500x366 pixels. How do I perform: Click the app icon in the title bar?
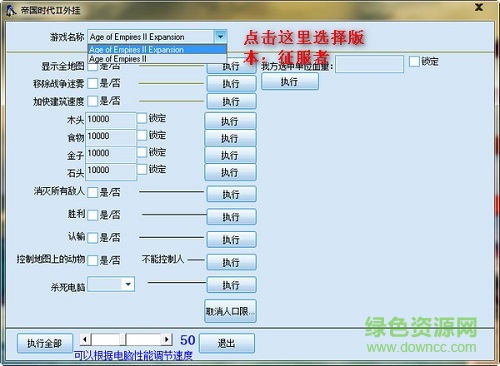coord(11,11)
